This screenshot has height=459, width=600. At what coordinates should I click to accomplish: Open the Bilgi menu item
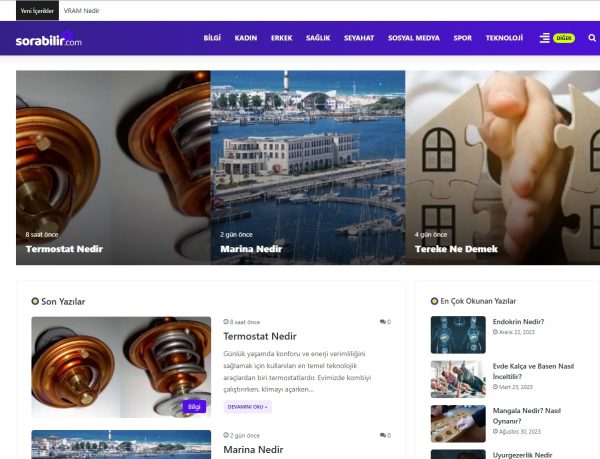click(x=212, y=38)
